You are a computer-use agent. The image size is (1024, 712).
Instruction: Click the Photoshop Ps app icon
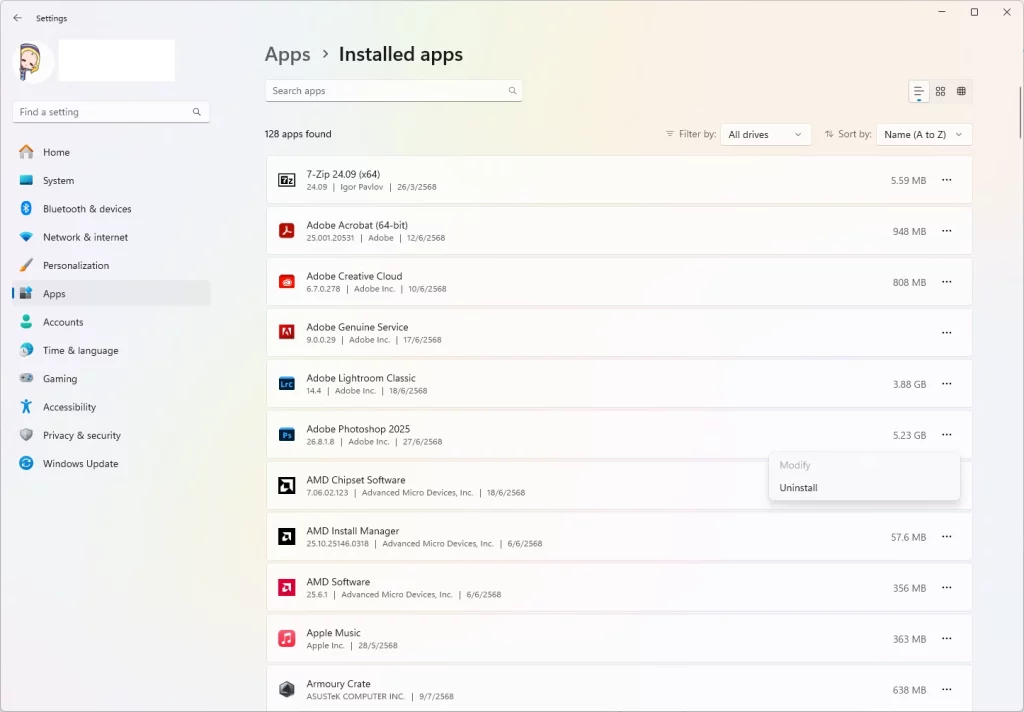pos(287,434)
